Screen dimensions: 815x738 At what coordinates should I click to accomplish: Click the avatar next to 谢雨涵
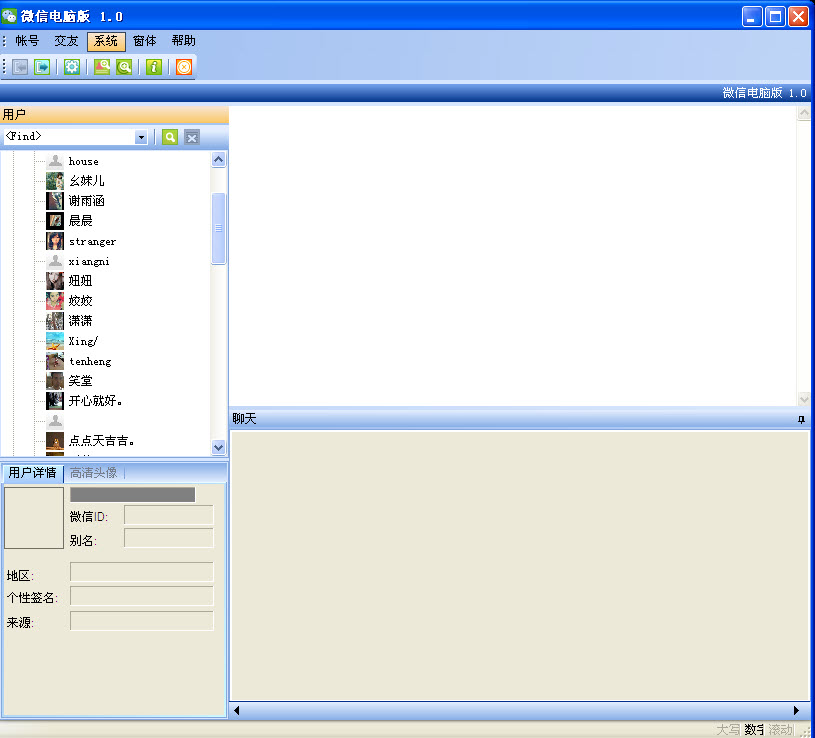[55, 201]
